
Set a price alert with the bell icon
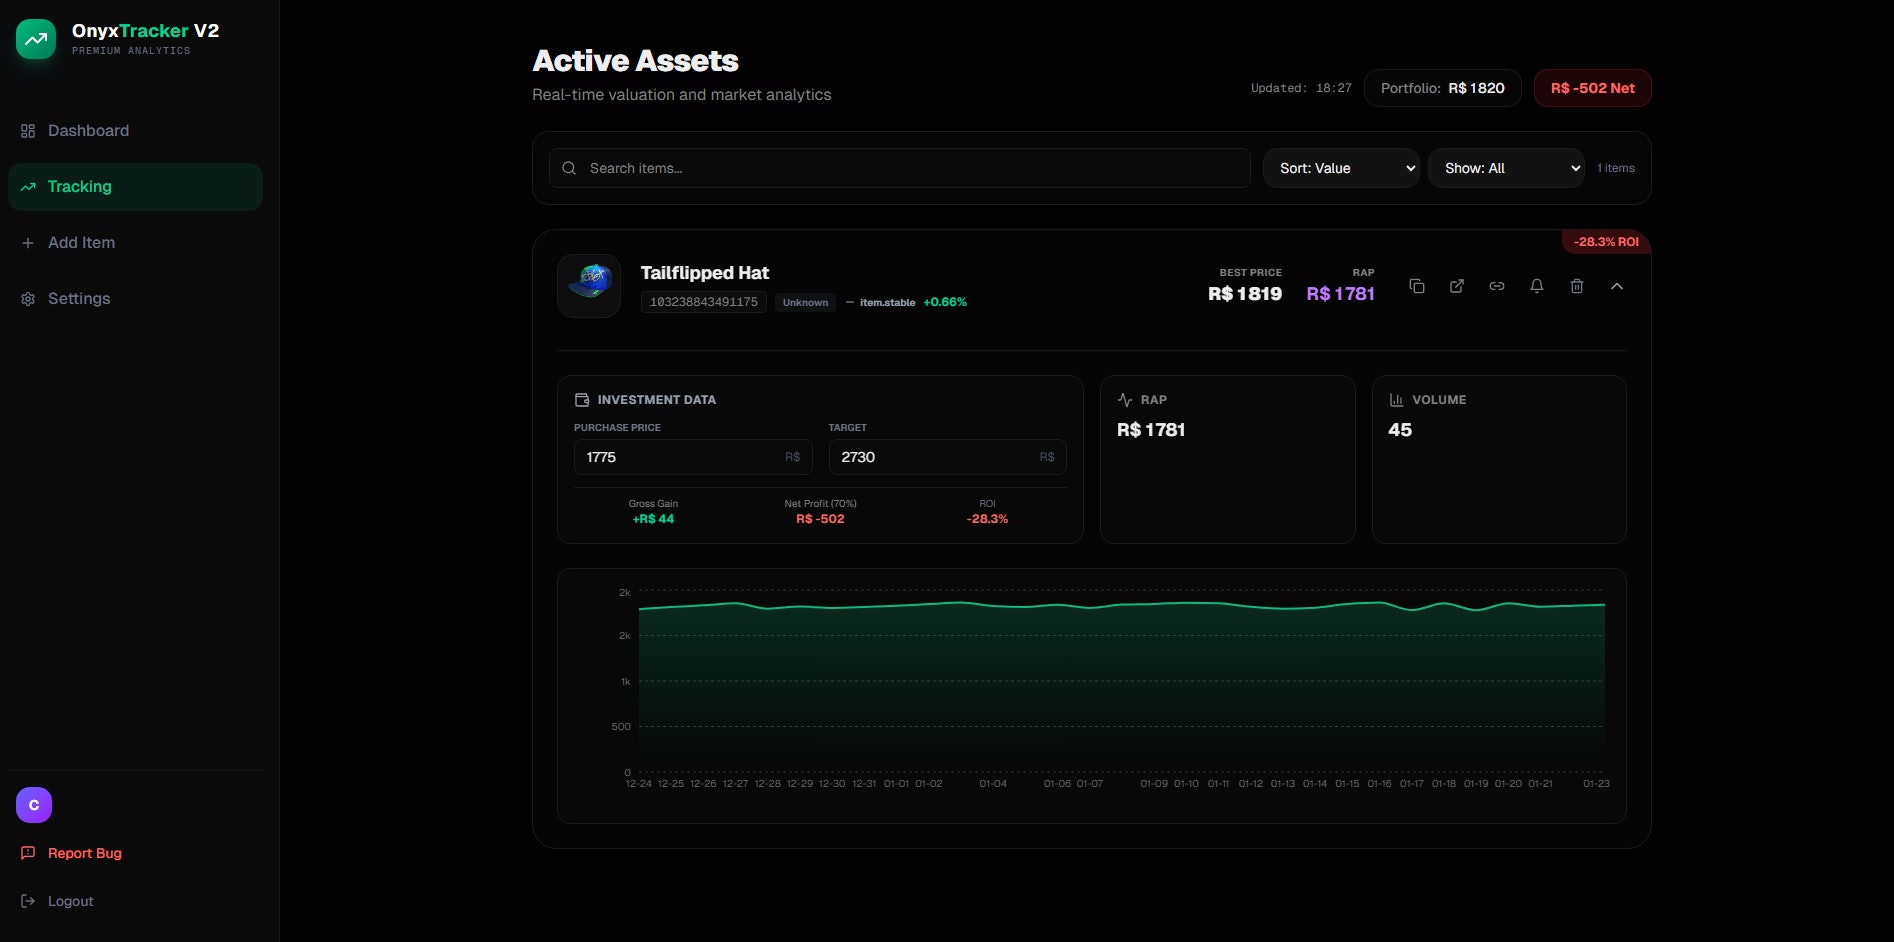1537,286
